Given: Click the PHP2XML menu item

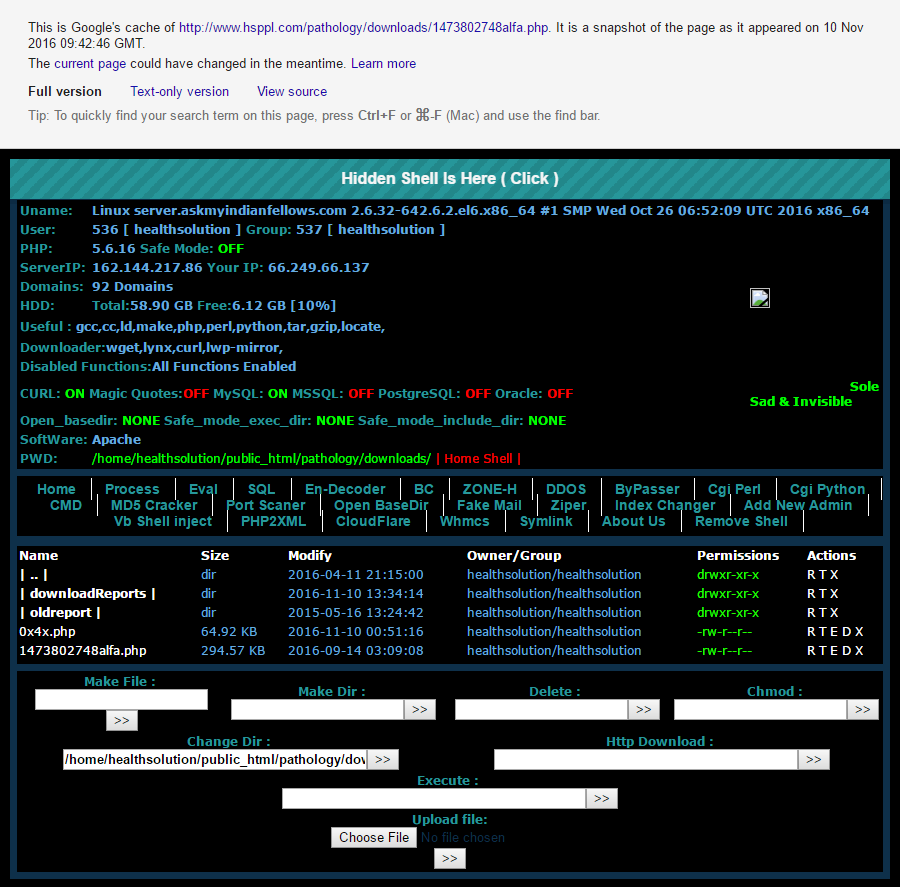Looking at the screenshot, I should (273, 521).
